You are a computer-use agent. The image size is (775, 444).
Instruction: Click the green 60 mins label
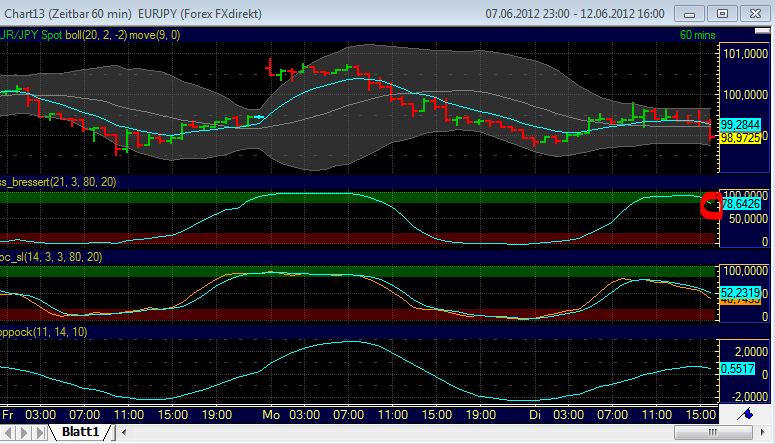[697, 35]
